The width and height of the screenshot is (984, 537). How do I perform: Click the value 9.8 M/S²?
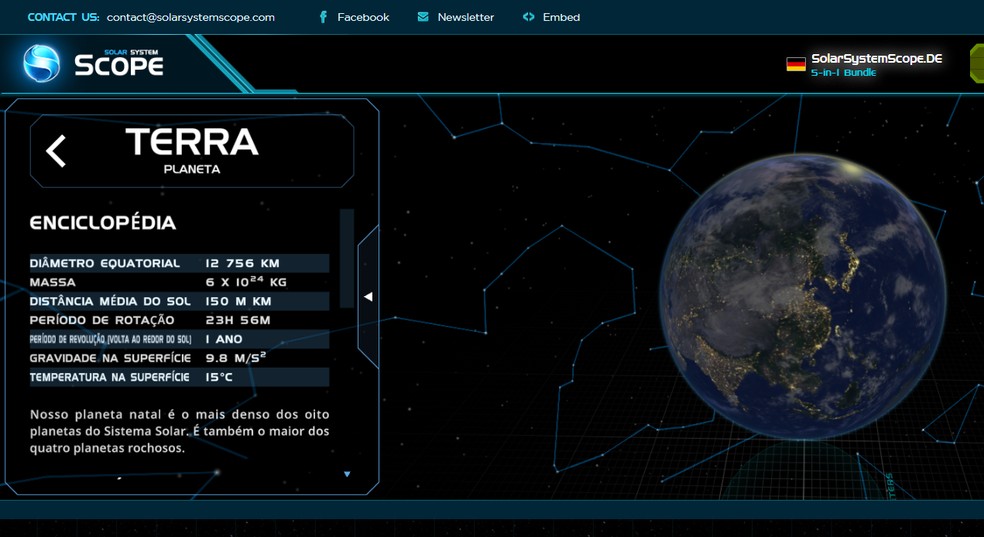click(236, 358)
